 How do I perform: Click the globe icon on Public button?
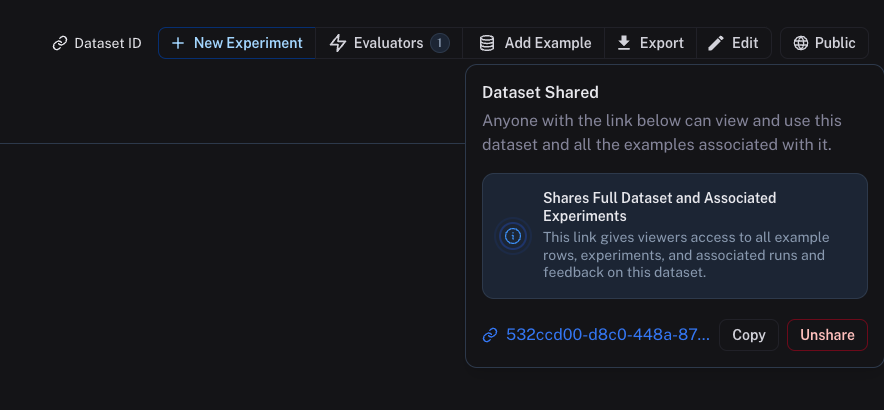tap(801, 43)
